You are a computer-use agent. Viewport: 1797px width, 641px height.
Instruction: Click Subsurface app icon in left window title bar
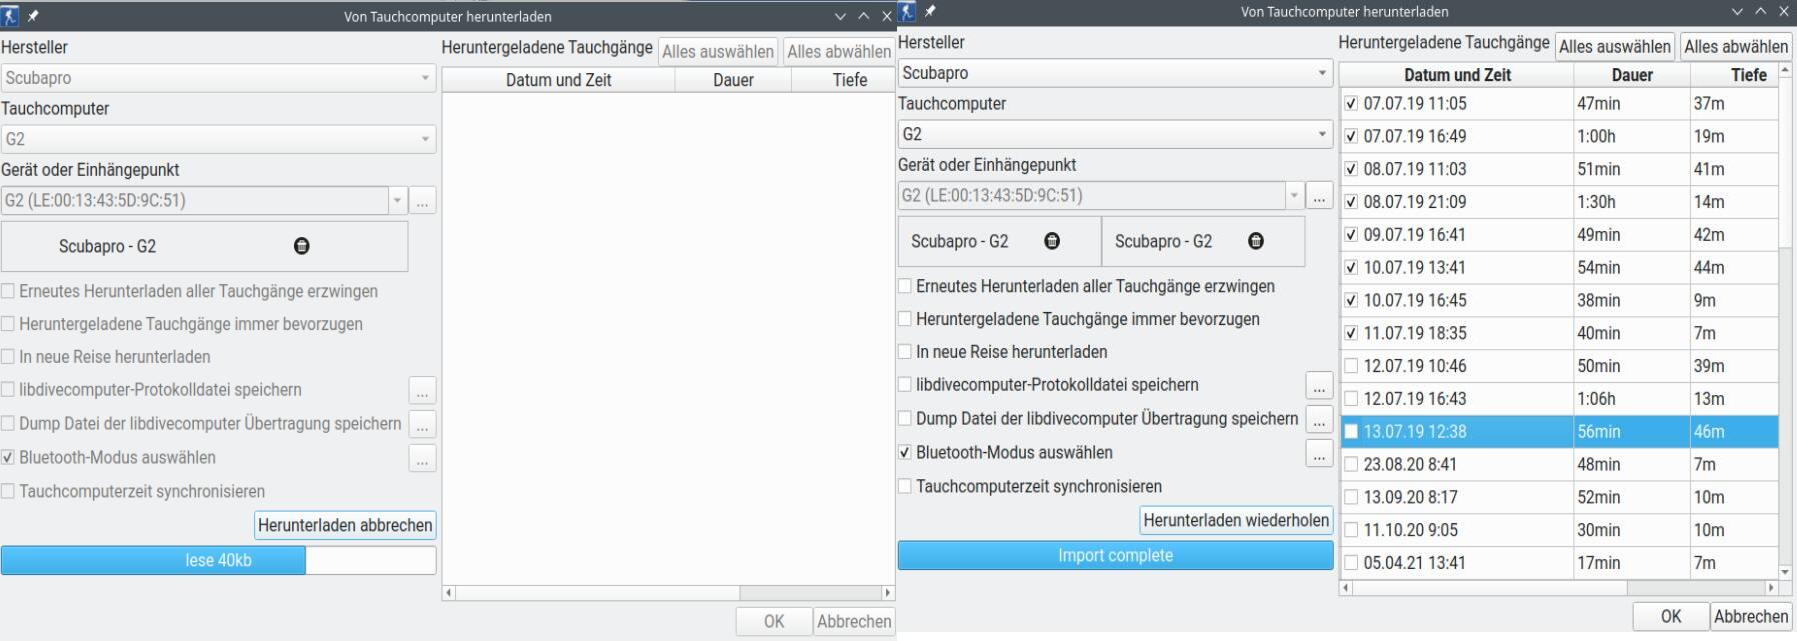click(x=11, y=15)
